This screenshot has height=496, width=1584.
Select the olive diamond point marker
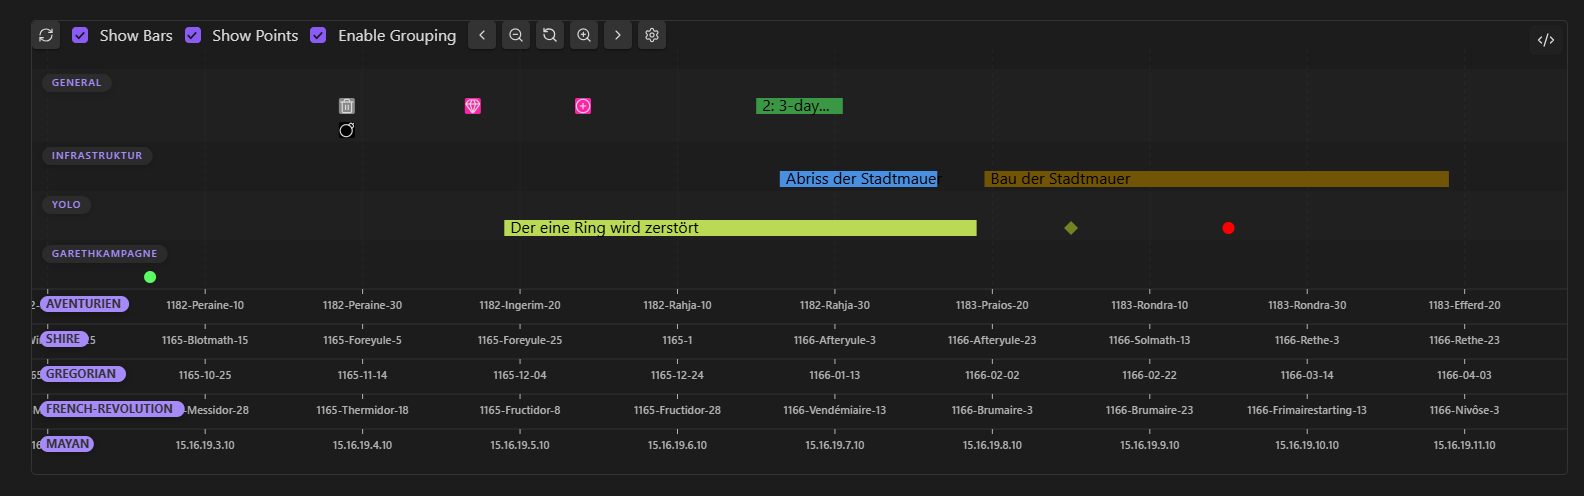click(x=1071, y=228)
